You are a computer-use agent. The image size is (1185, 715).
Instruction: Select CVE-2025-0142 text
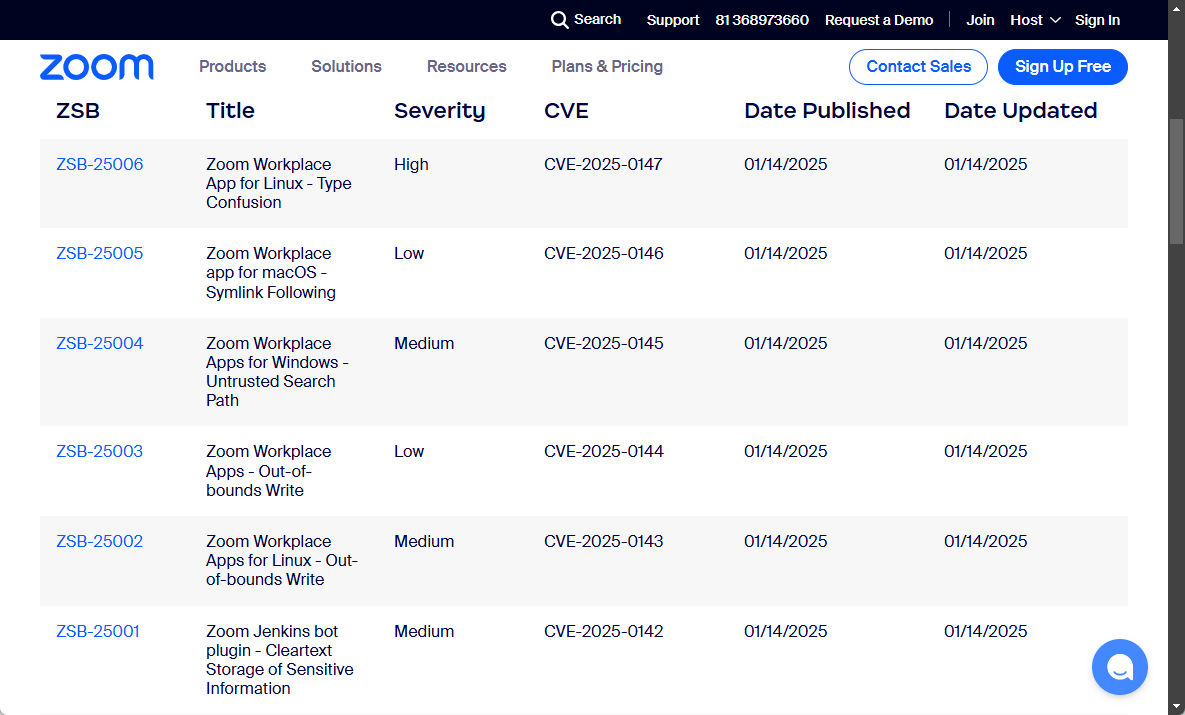click(604, 631)
